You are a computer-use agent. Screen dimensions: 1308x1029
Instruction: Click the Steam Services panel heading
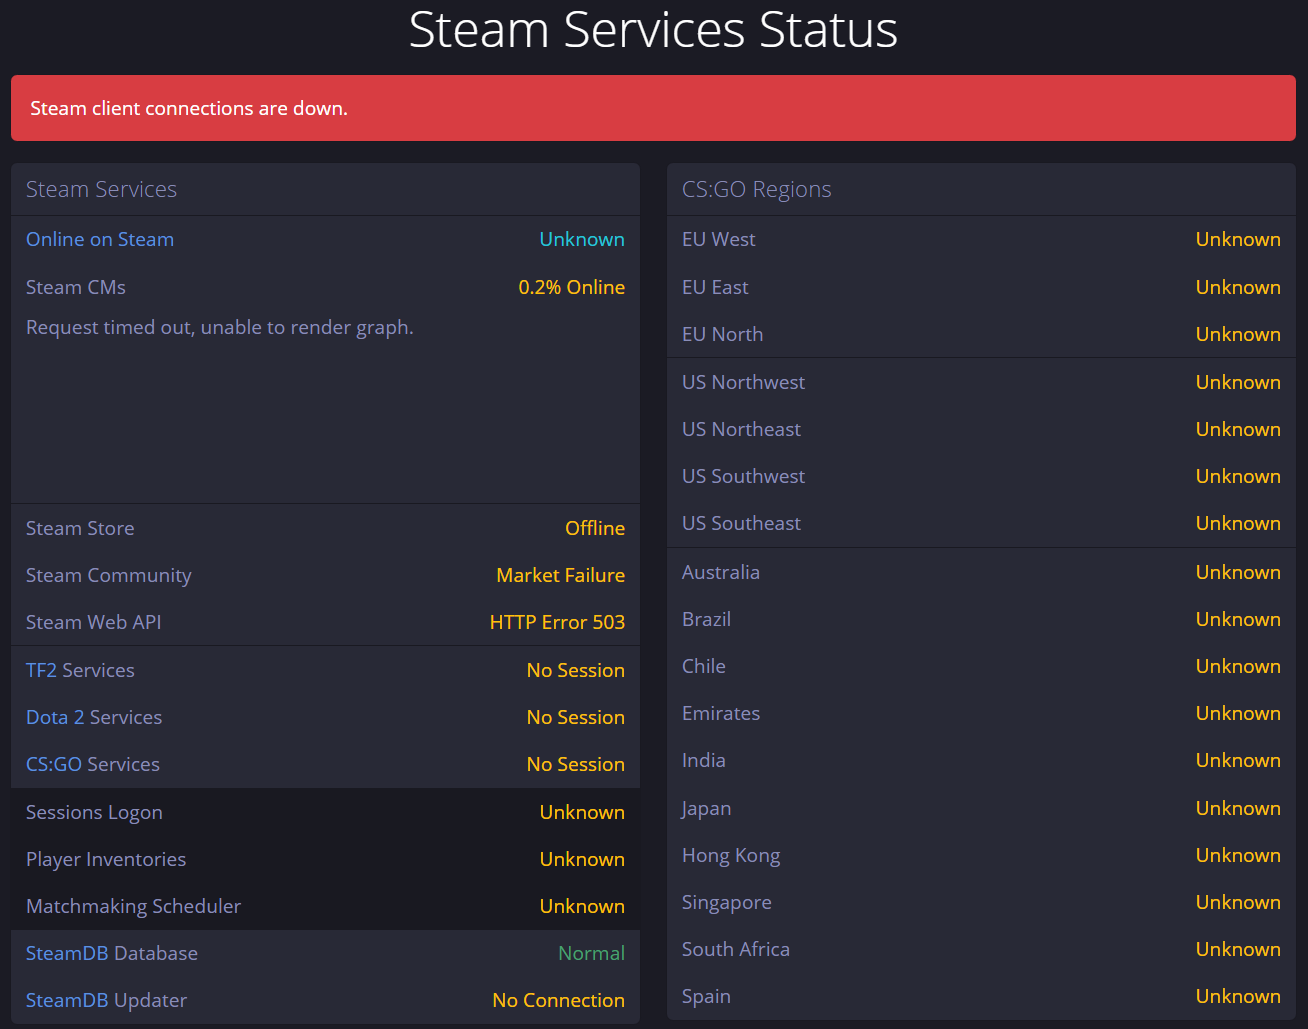click(101, 189)
